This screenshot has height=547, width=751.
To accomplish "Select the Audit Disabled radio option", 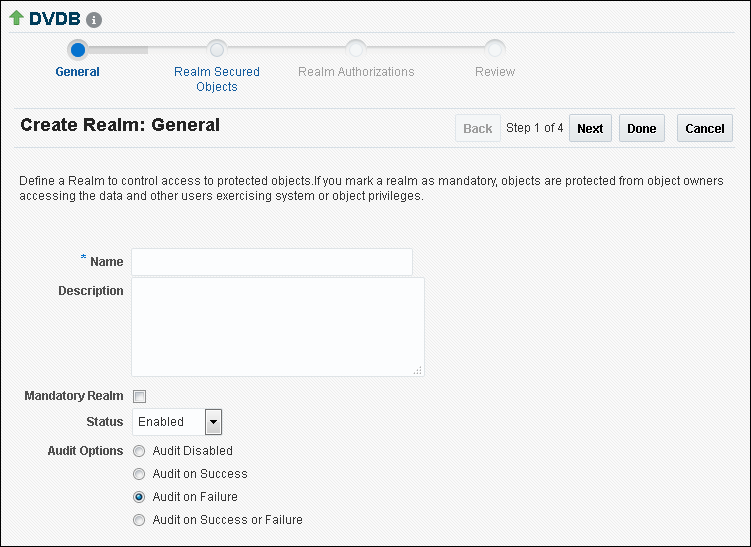I will (139, 451).
